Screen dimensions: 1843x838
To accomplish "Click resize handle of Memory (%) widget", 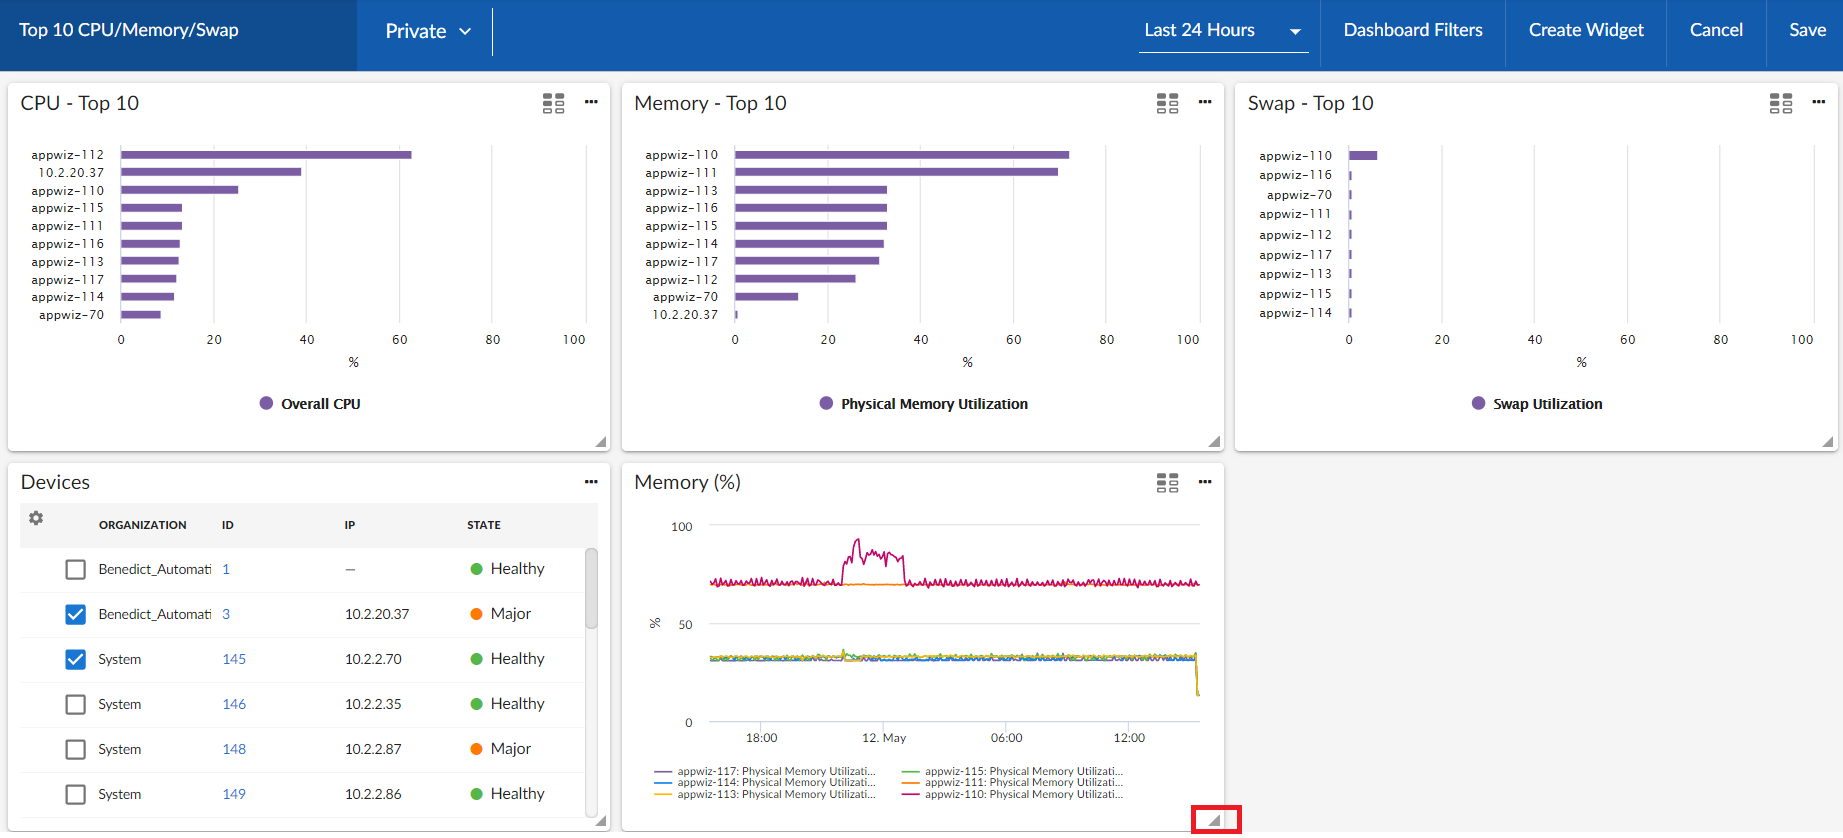I will (x=1214, y=820).
